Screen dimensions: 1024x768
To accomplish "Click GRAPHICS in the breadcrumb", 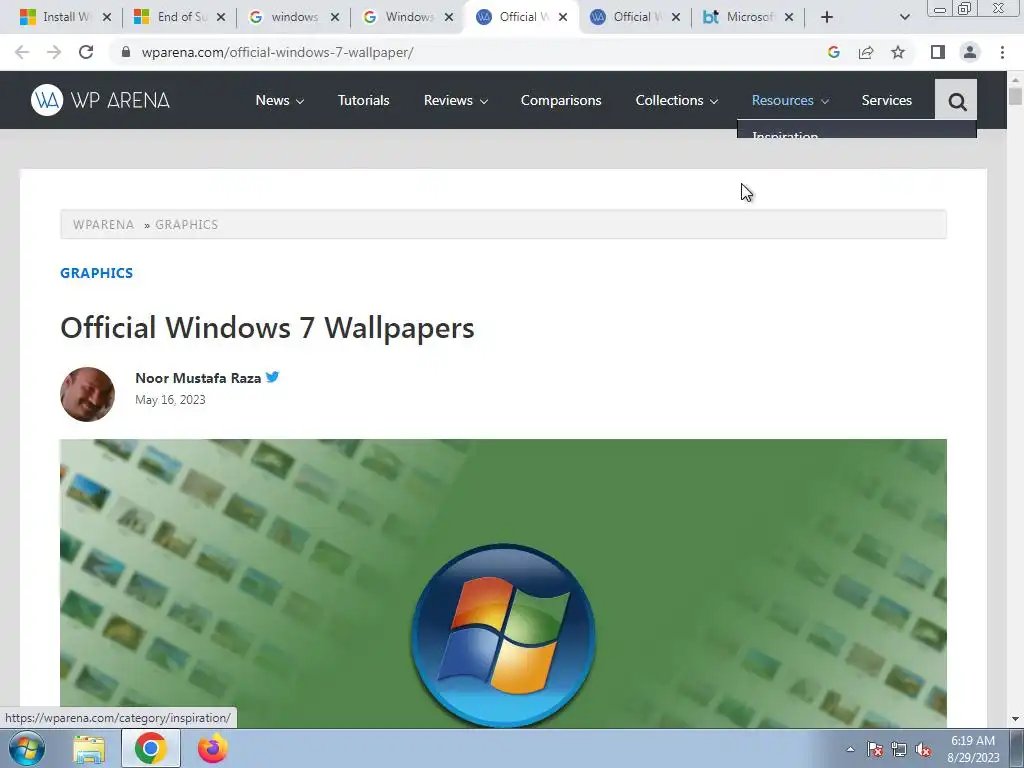I will click(186, 225).
